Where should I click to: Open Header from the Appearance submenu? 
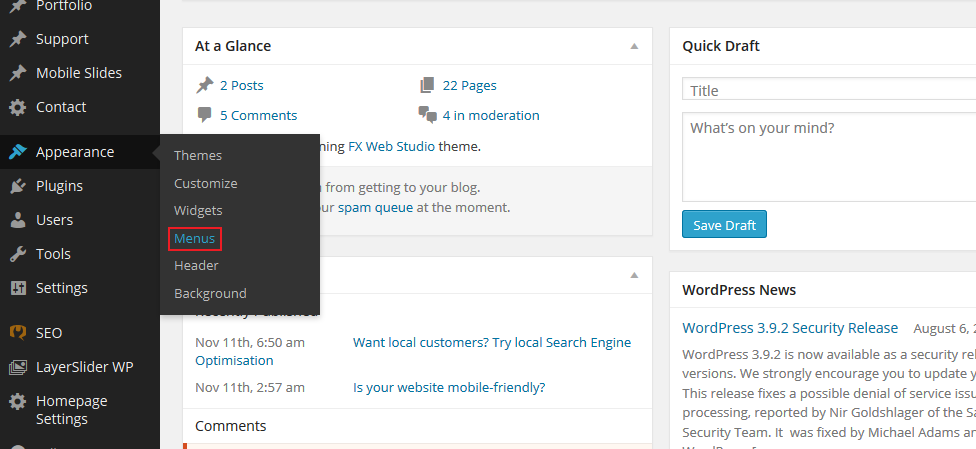coord(196,265)
